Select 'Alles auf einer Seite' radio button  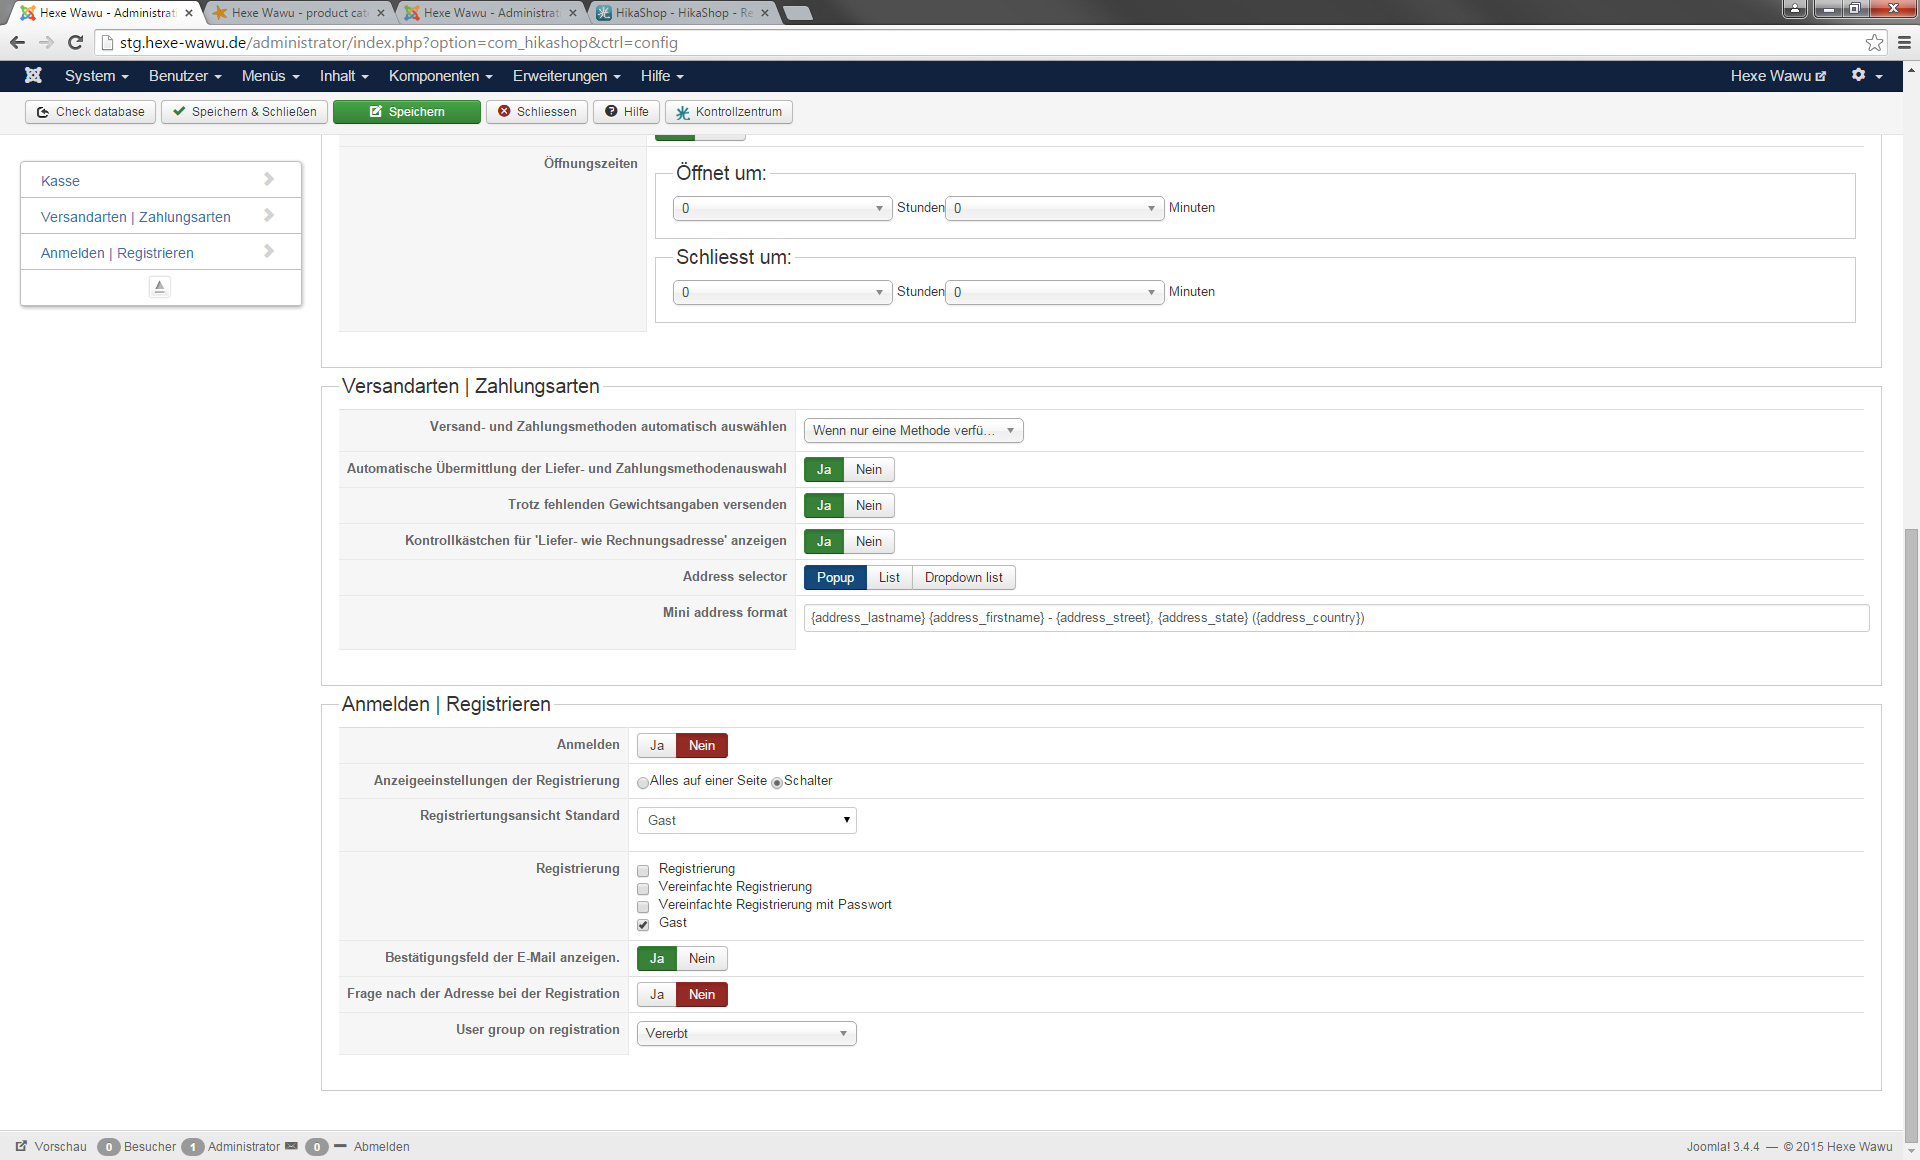[x=643, y=782]
